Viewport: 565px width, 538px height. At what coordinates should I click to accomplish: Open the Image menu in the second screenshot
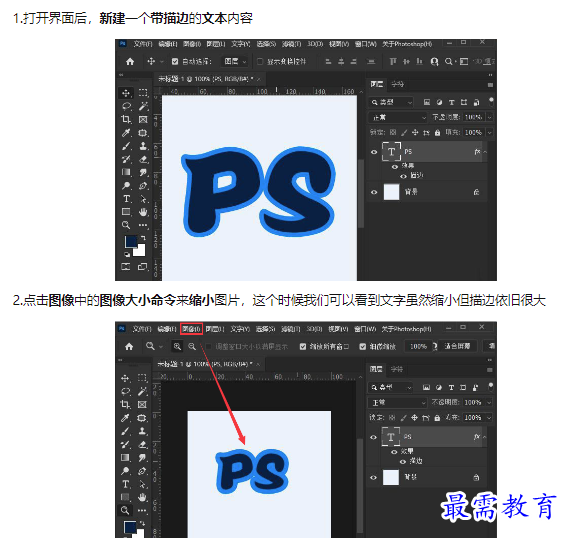(x=191, y=329)
